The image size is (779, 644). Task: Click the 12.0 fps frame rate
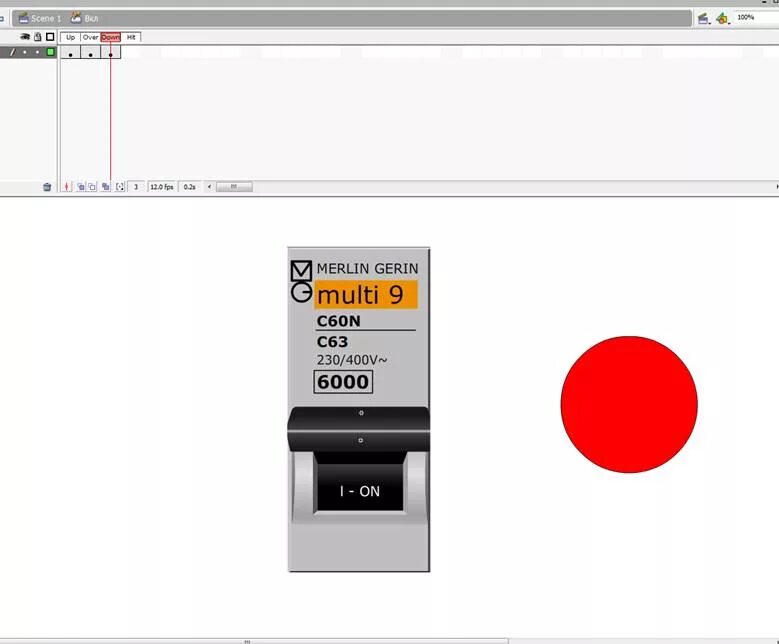[x=162, y=187]
